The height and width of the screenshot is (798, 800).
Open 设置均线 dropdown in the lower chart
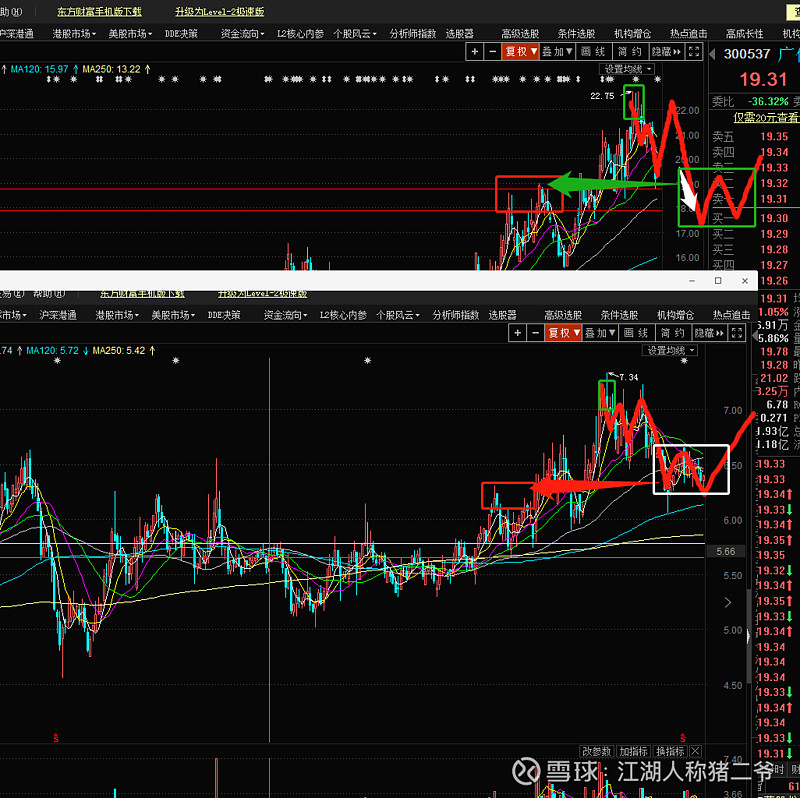pos(670,350)
